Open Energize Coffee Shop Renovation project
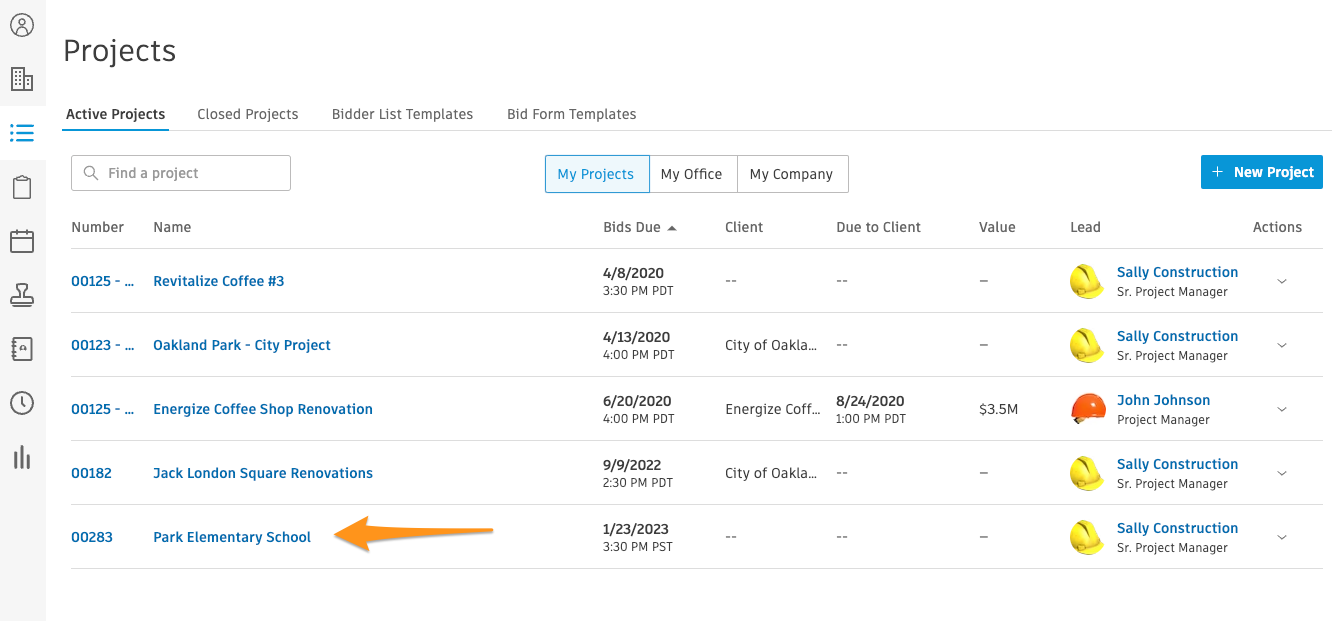1342x621 pixels. coord(263,409)
